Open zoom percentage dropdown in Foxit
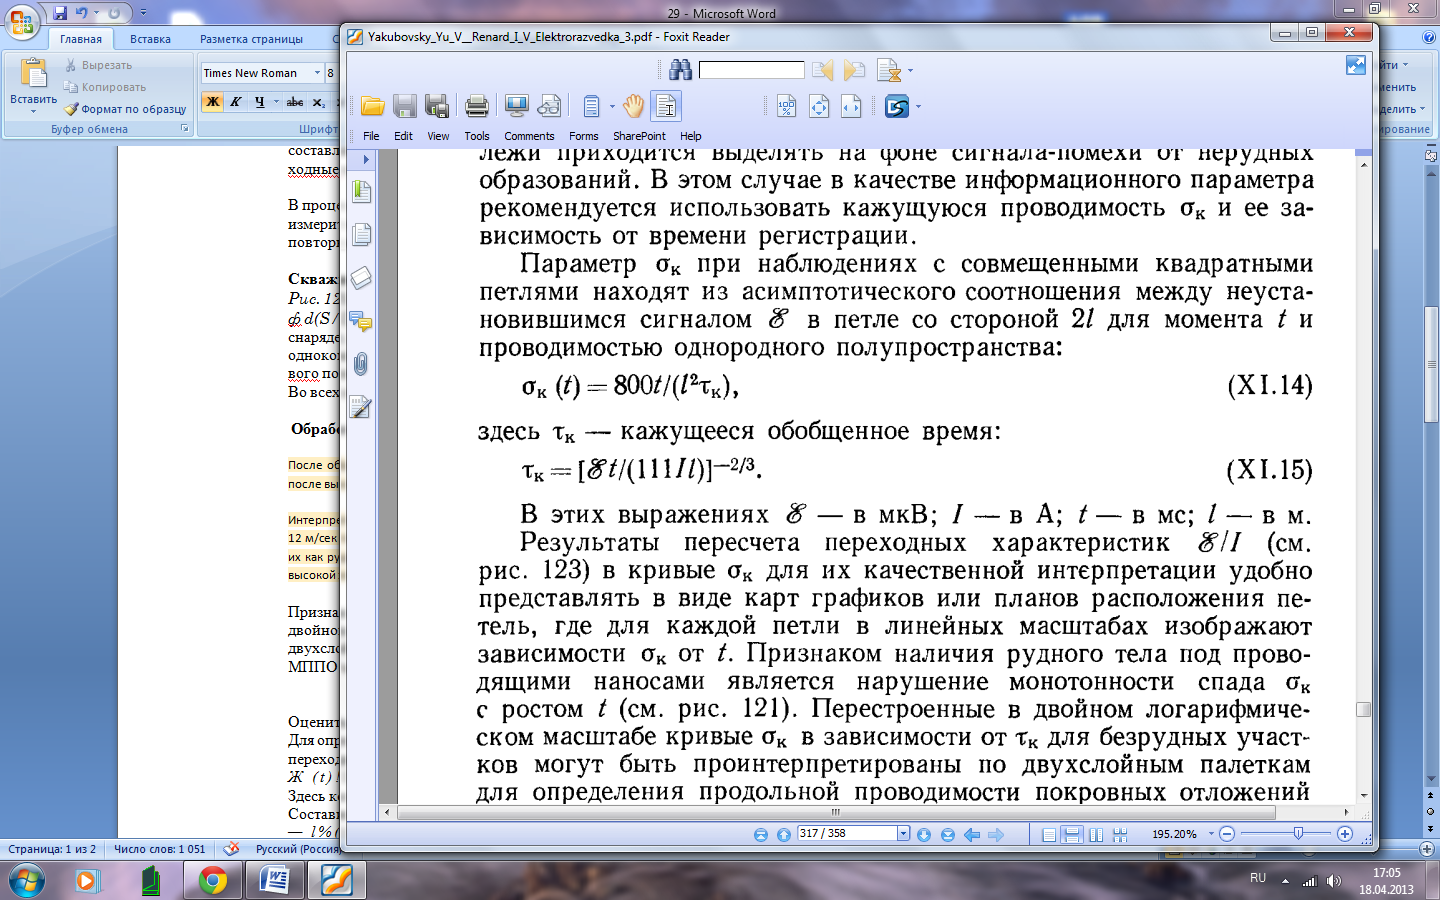 [x=1211, y=834]
